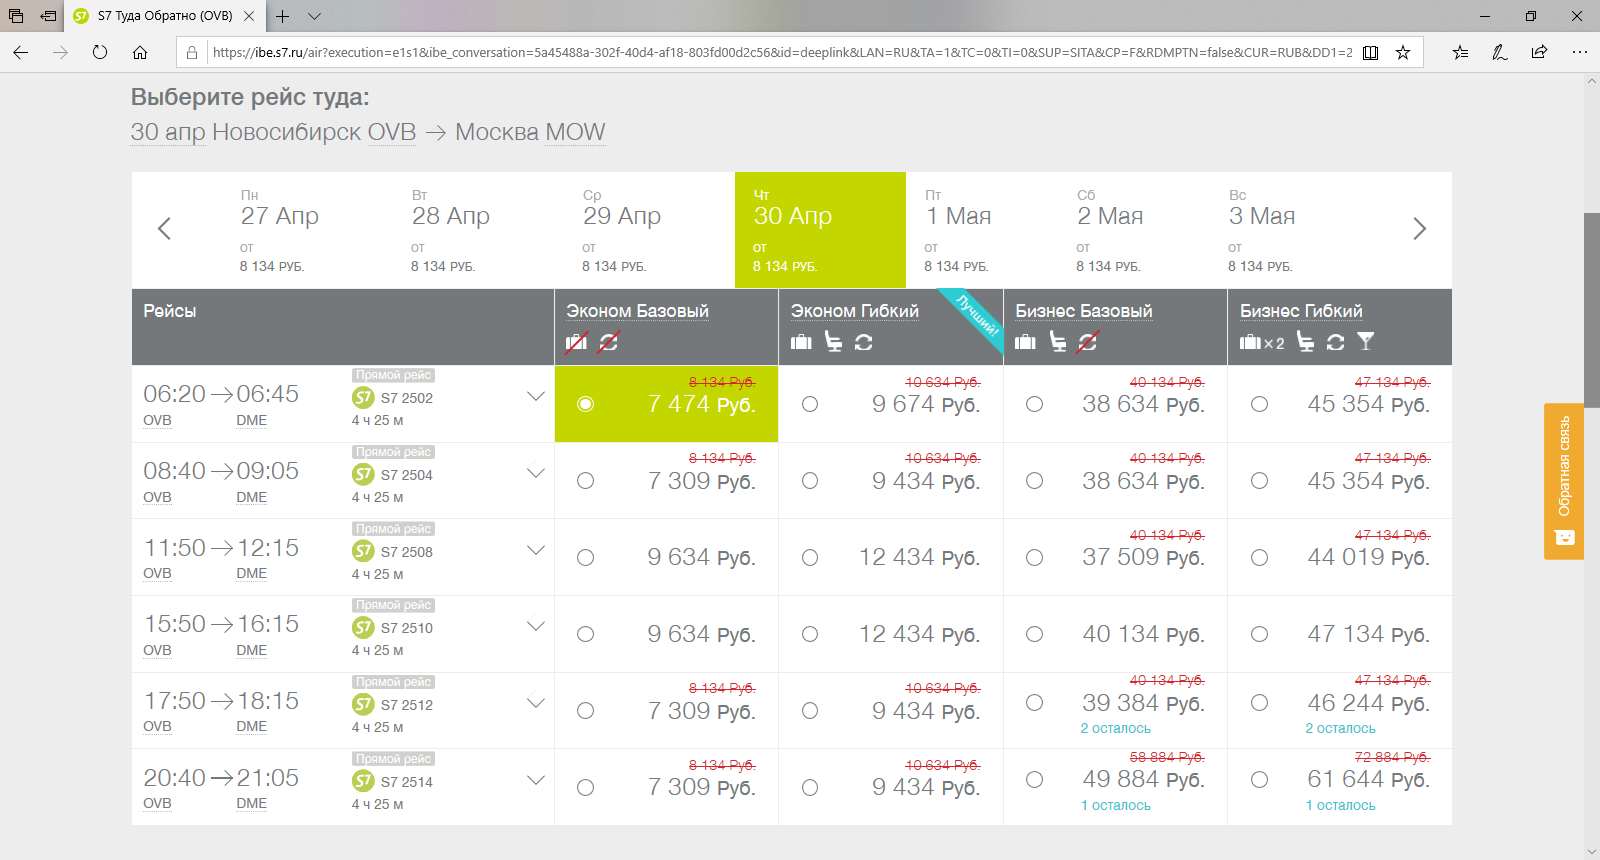Image resolution: width=1600 pixels, height=860 pixels.
Task: Click baggage icon under Бизнес Базовый
Action: [x=1025, y=342]
